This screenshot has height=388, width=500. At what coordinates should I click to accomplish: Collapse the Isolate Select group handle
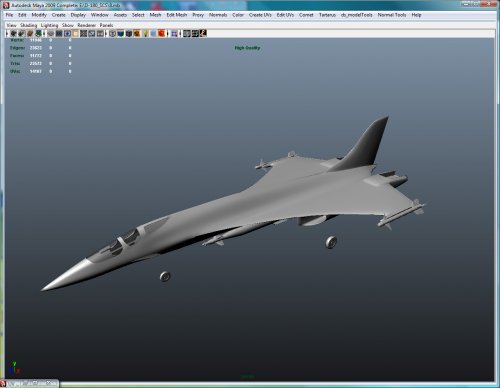point(168,33)
